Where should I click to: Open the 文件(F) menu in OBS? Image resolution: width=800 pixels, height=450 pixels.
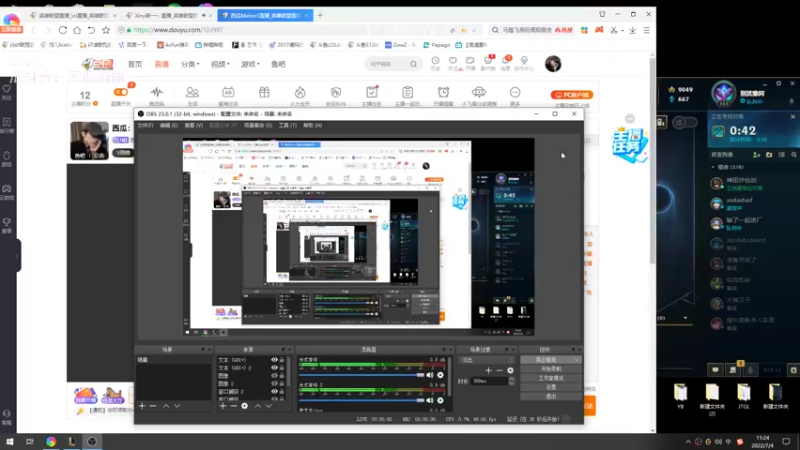[x=145, y=125]
